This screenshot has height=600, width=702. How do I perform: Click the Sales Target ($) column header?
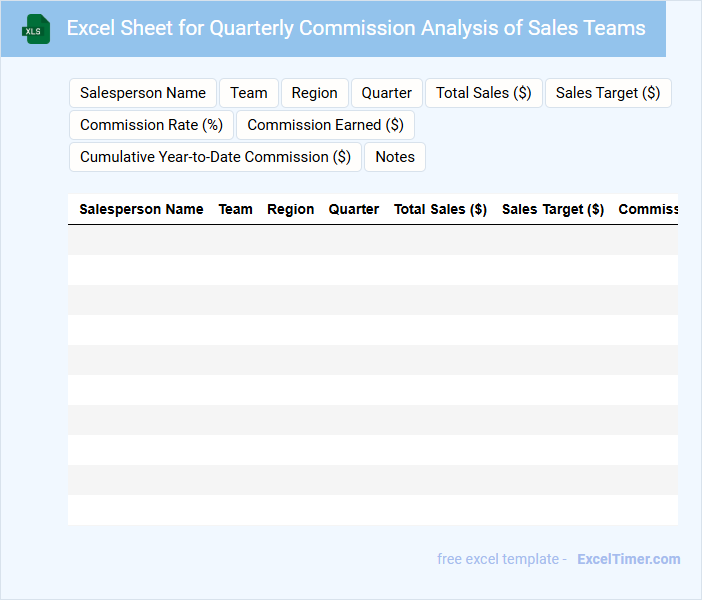(x=553, y=210)
